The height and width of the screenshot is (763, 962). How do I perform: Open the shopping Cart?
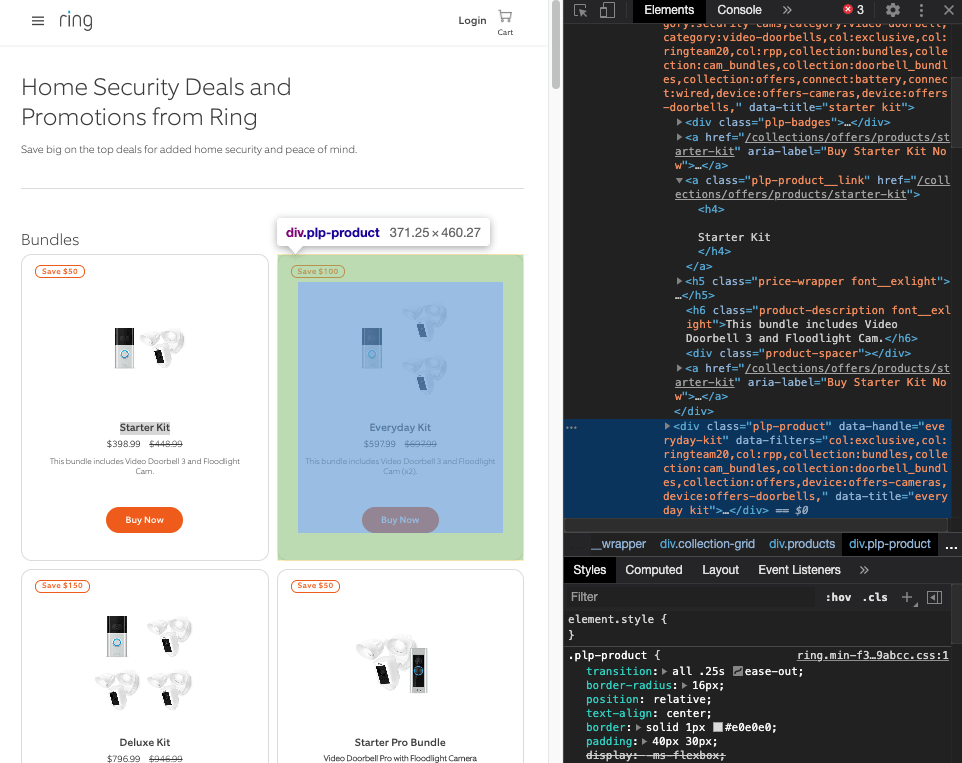(x=505, y=22)
